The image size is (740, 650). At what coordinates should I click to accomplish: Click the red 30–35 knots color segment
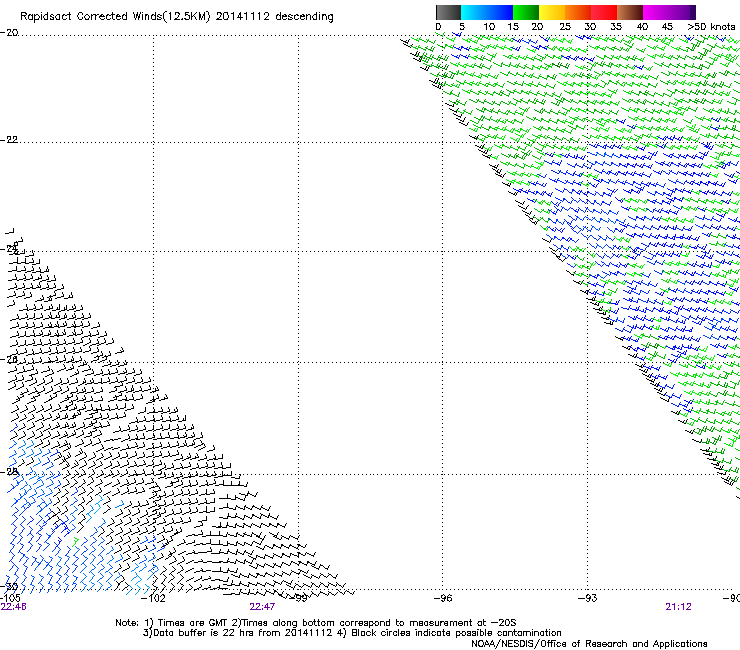[x=604, y=12]
